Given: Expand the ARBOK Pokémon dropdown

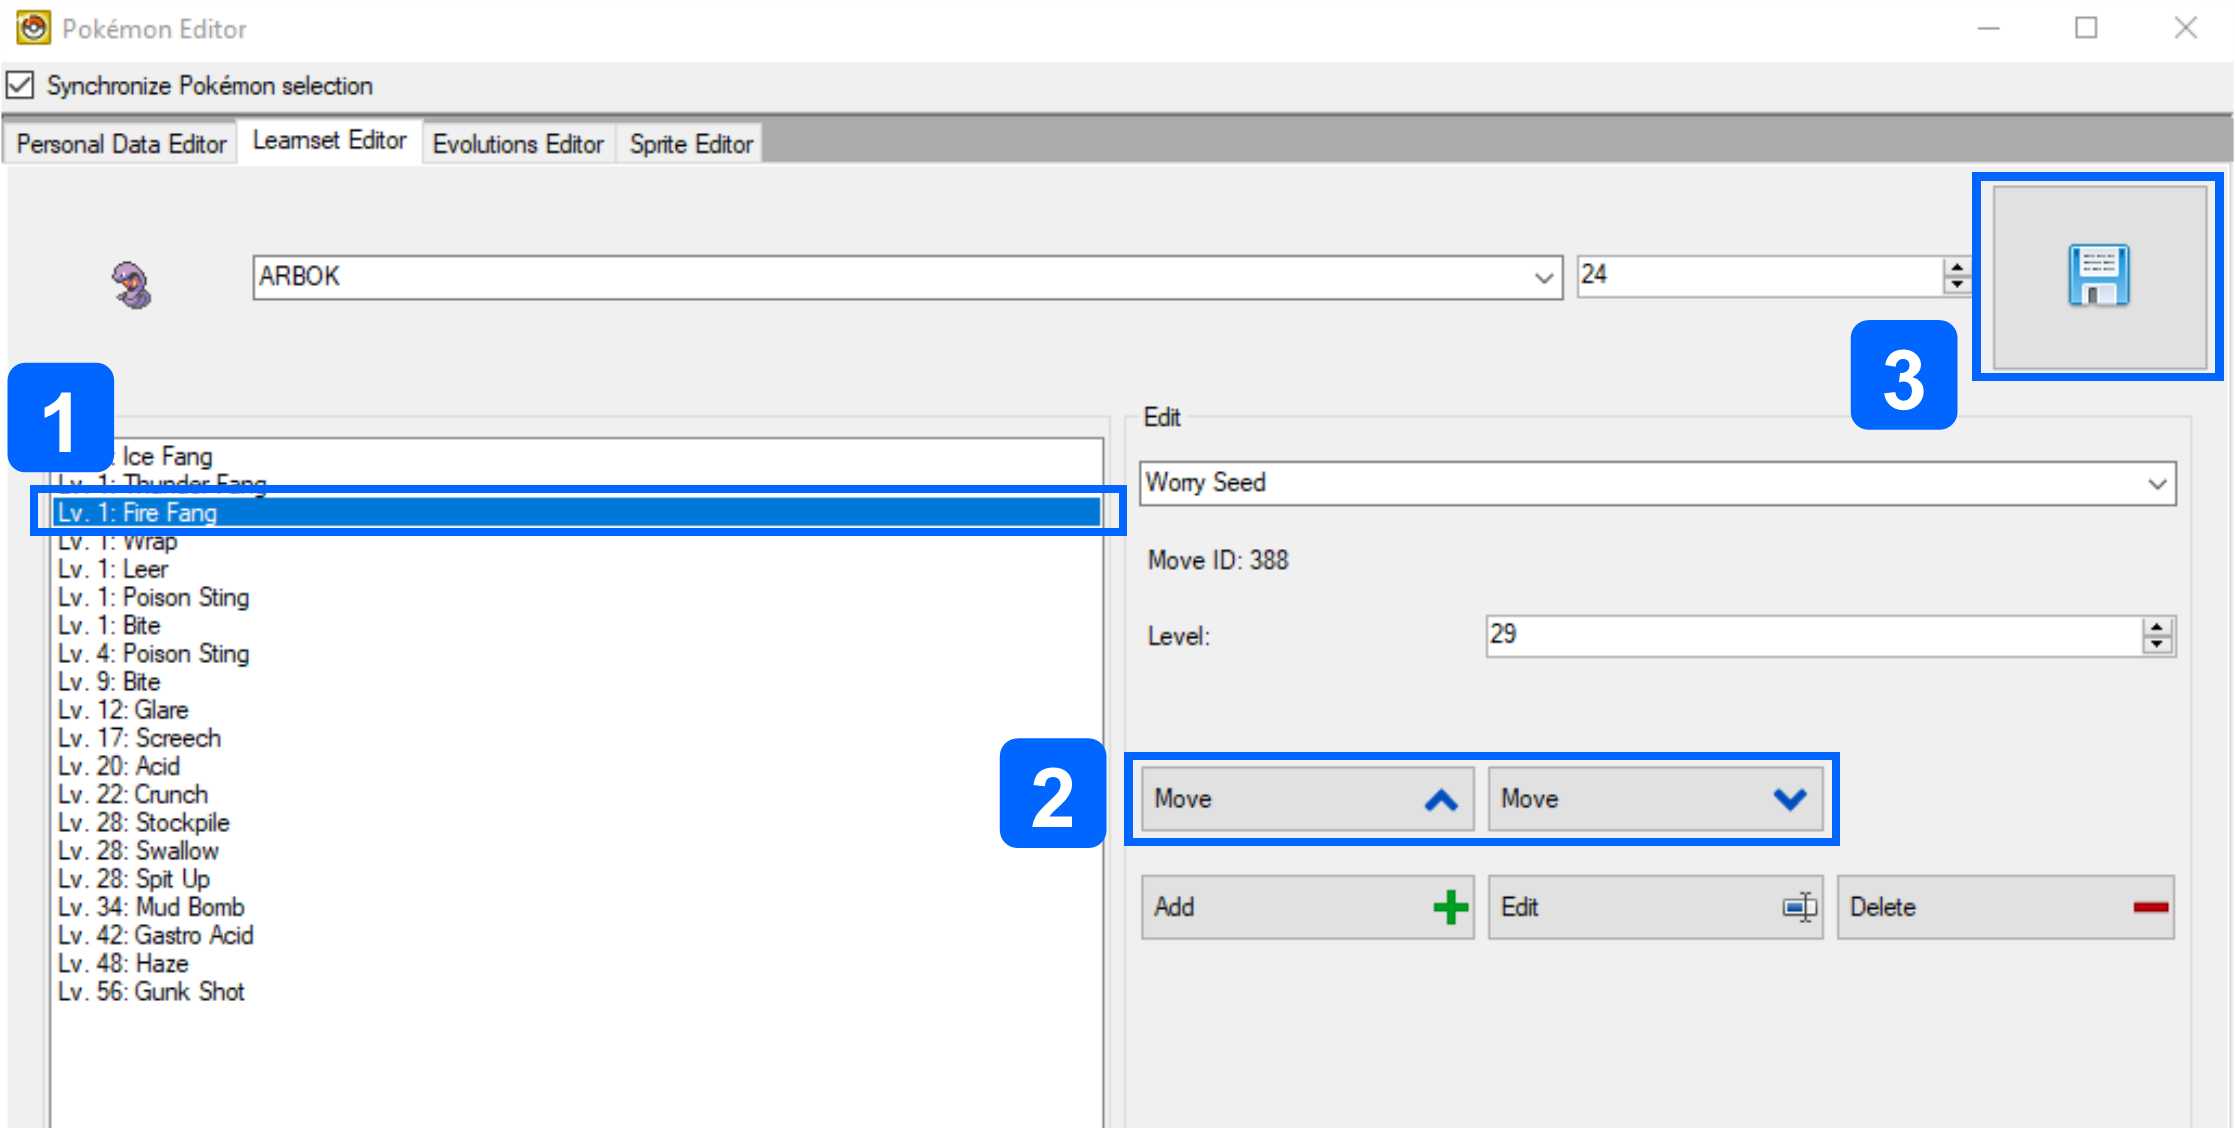Looking at the screenshot, I should 1543,277.
